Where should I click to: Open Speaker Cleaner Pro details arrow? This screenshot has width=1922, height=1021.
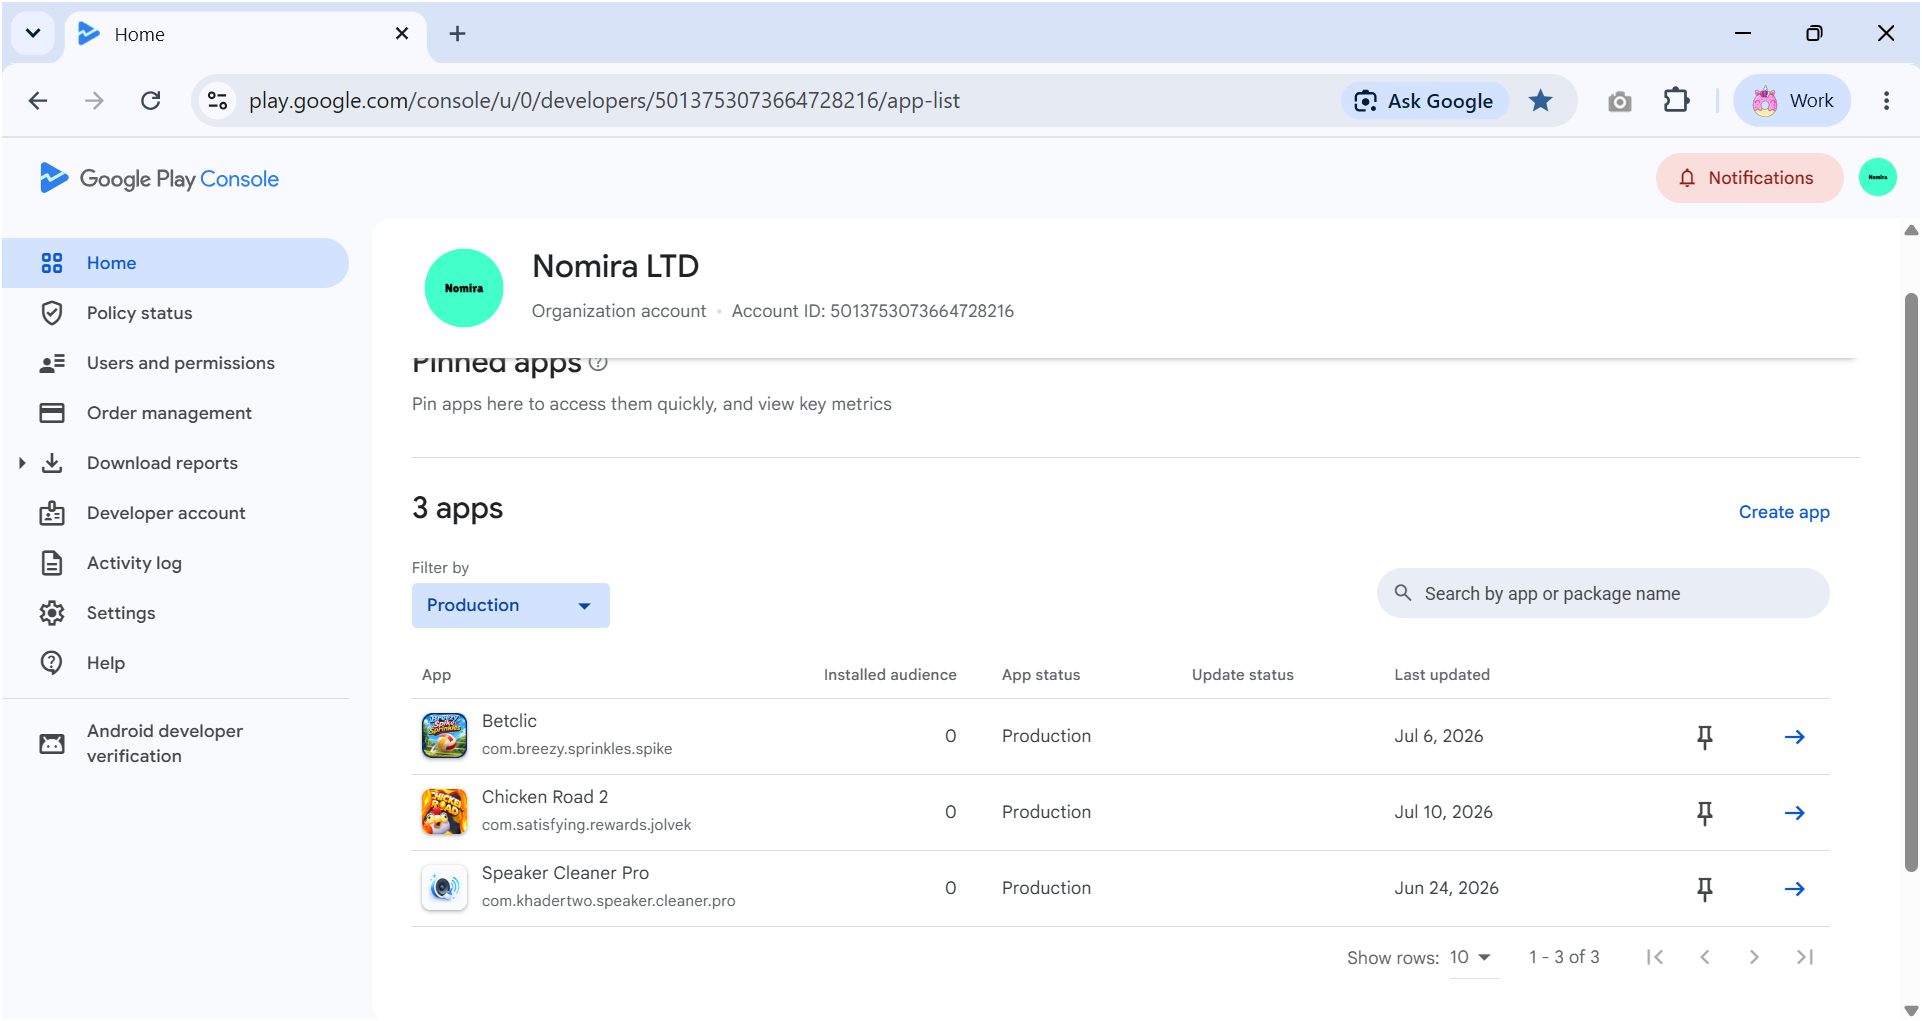1795,889
